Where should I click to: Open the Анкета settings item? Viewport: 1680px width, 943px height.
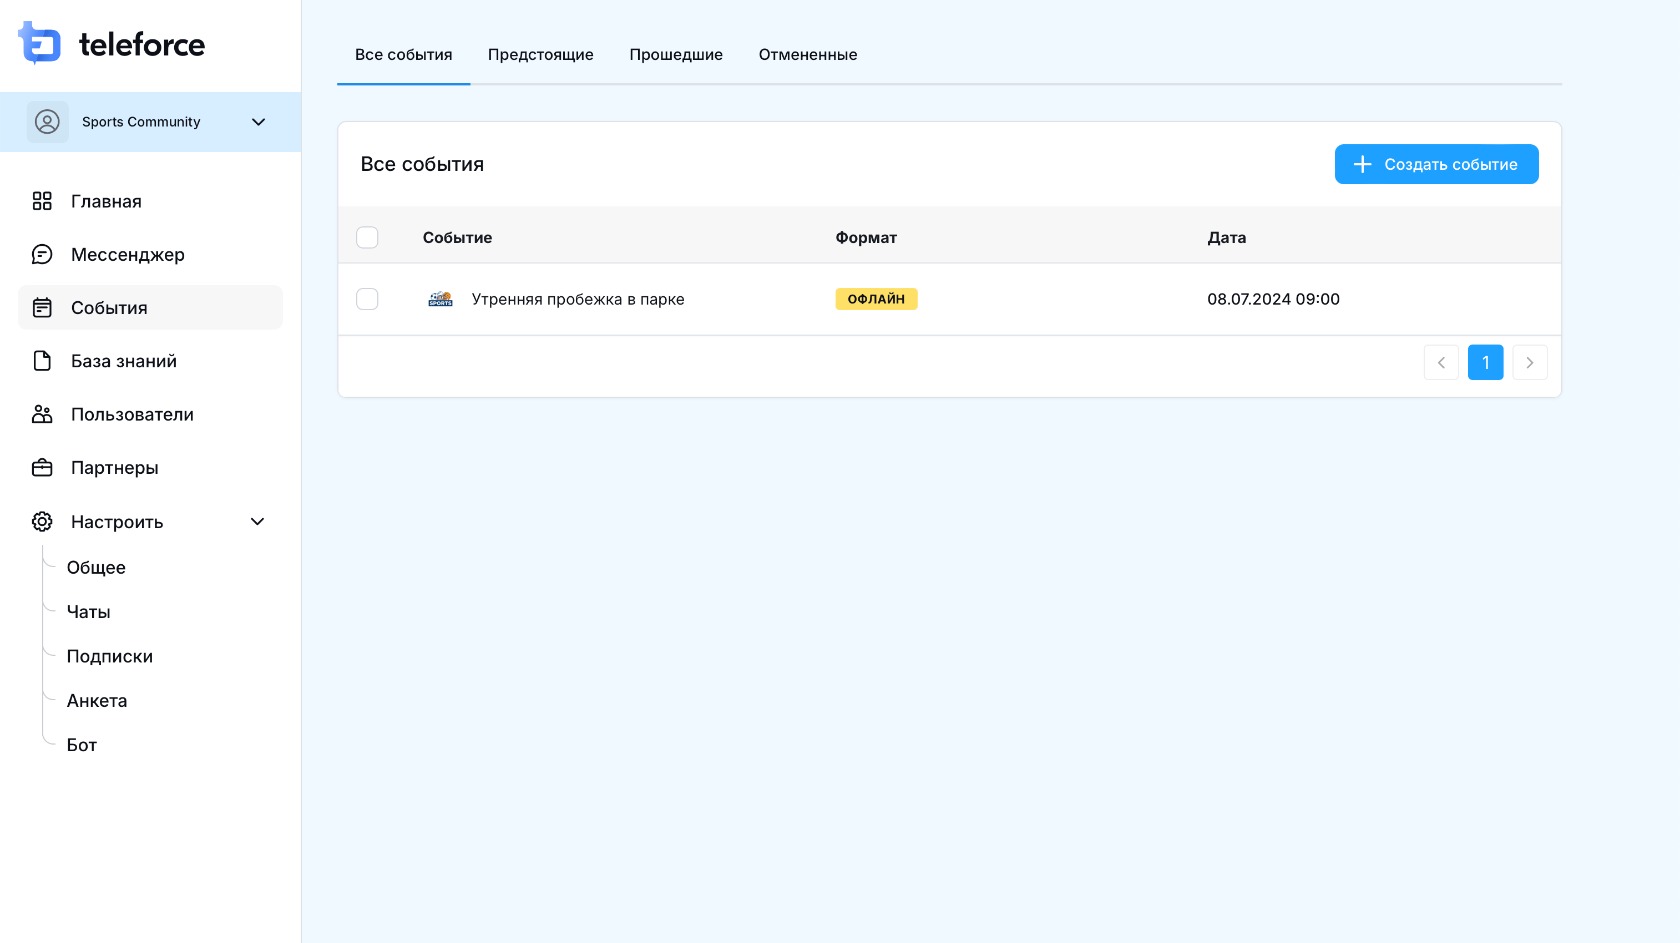pyautogui.click(x=97, y=701)
